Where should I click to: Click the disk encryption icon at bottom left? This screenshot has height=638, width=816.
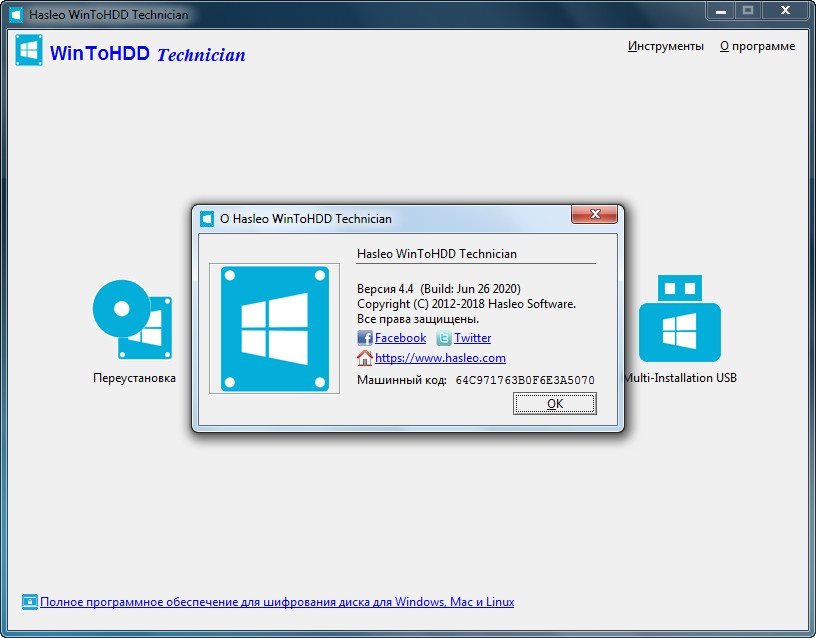pyautogui.click(x=29, y=602)
